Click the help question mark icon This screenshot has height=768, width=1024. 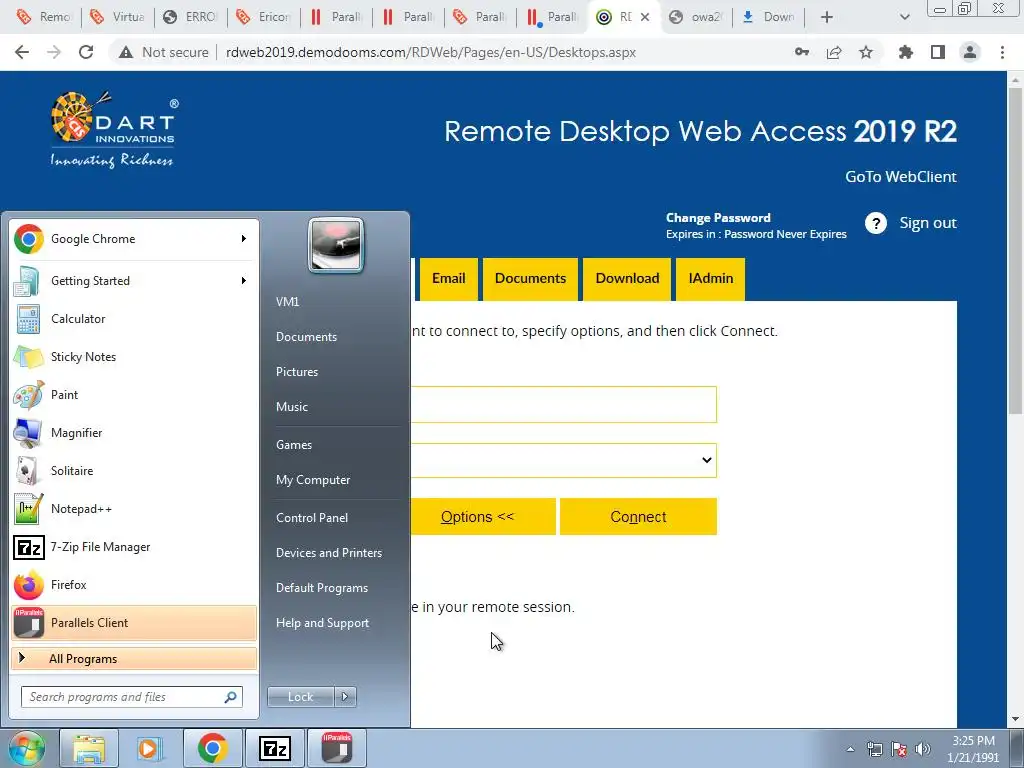click(x=876, y=223)
